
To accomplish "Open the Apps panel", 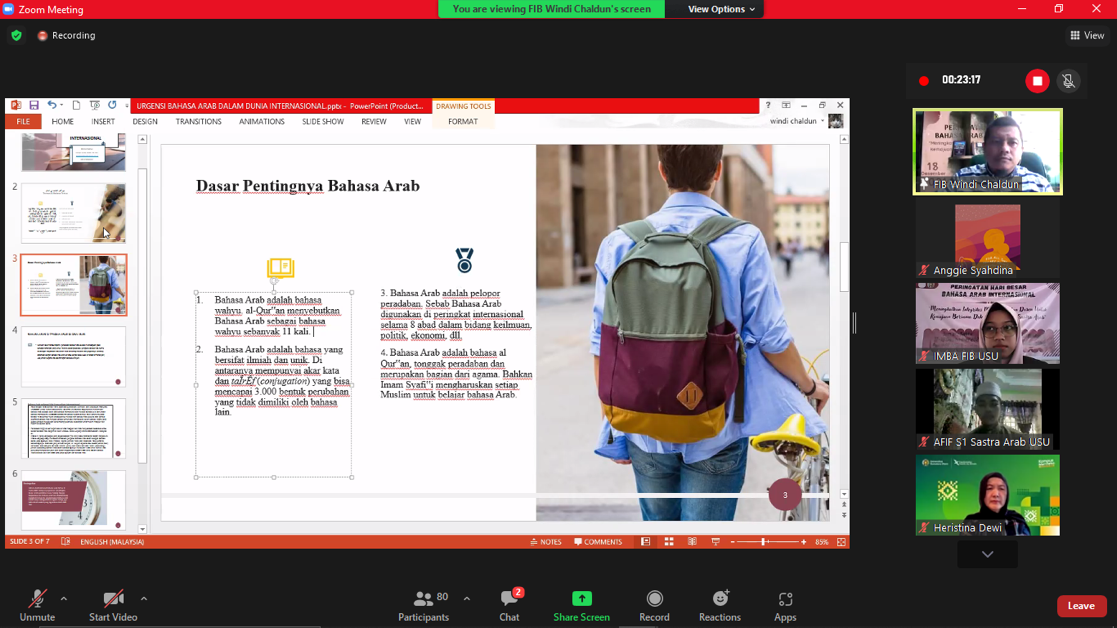I will pos(785,604).
